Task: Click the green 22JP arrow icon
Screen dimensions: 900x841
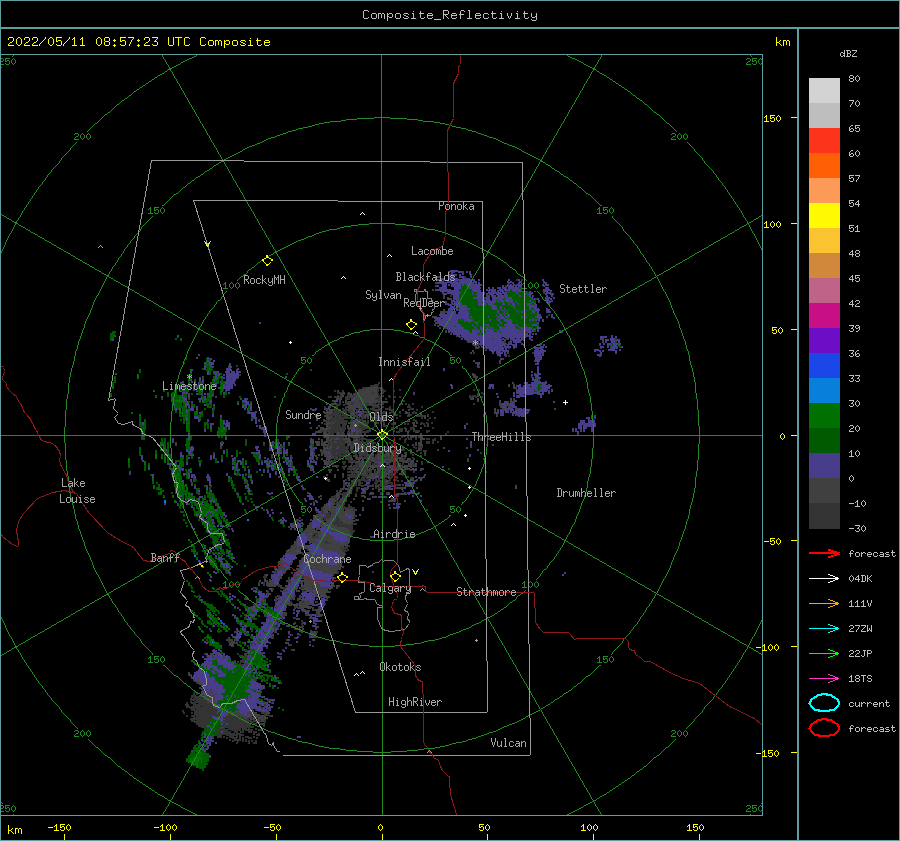Action: [x=824, y=653]
